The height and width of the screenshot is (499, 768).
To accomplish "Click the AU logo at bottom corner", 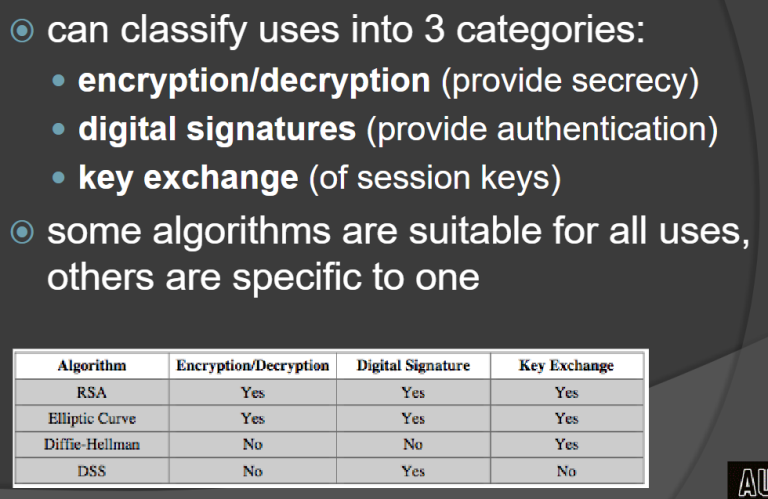I will click(x=748, y=480).
